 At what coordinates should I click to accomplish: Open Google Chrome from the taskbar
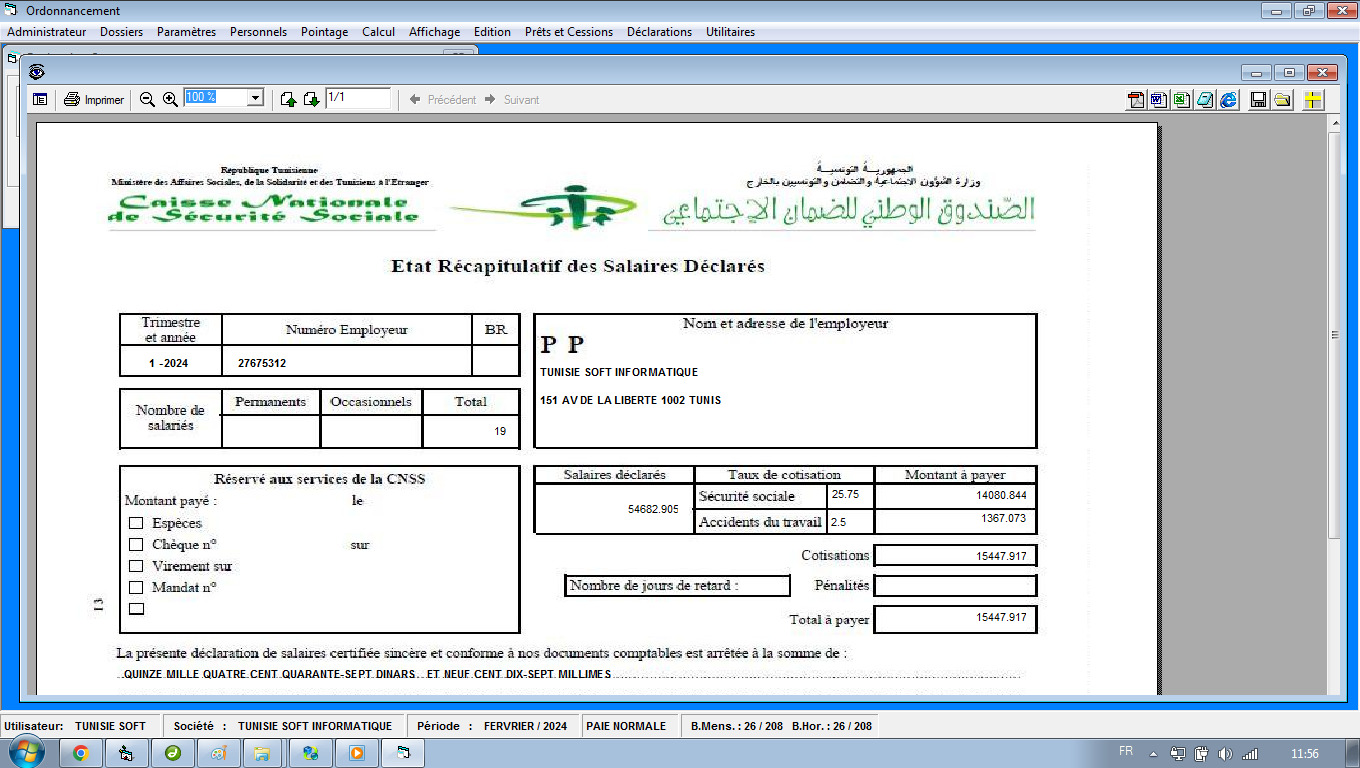click(x=81, y=752)
